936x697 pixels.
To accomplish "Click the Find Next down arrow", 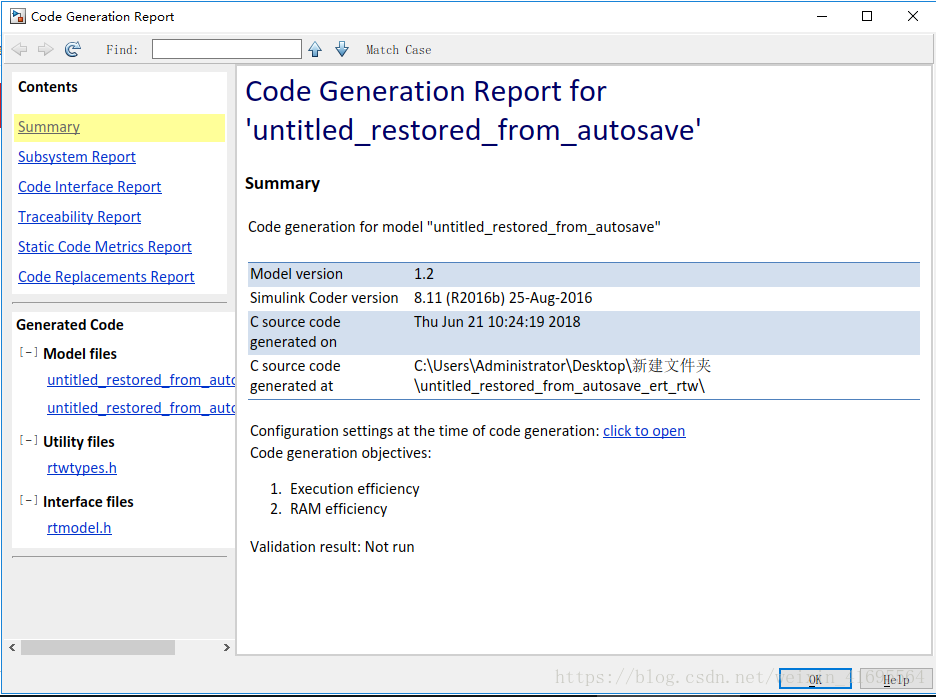I will (342, 49).
